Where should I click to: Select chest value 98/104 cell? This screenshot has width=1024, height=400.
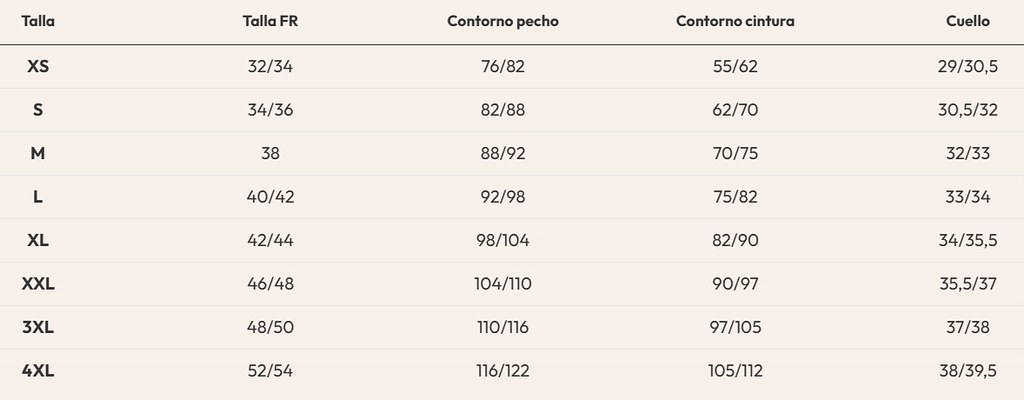(503, 240)
